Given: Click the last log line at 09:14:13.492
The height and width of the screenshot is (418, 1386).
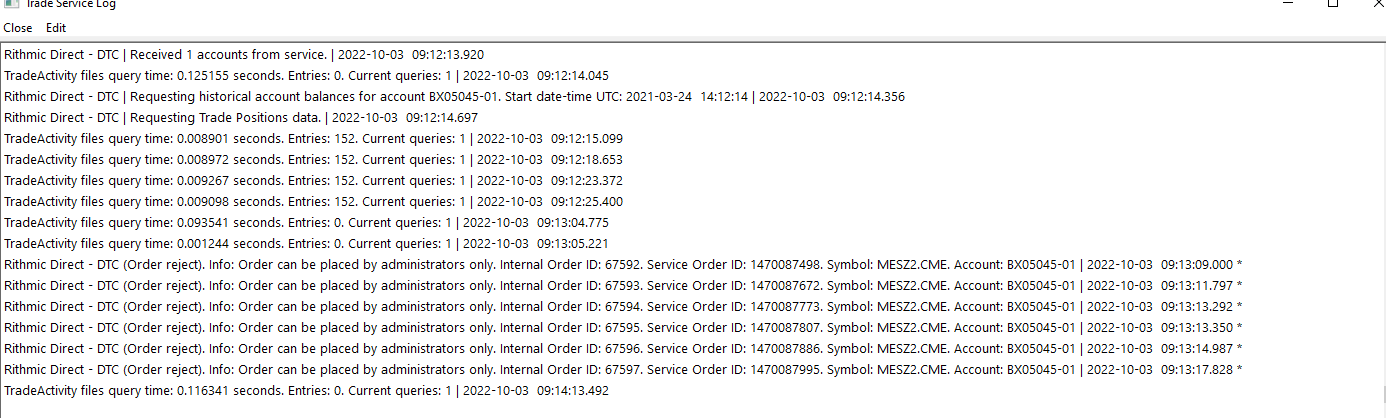Looking at the screenshot, I should pyautogui.click(x=306, y=390).
